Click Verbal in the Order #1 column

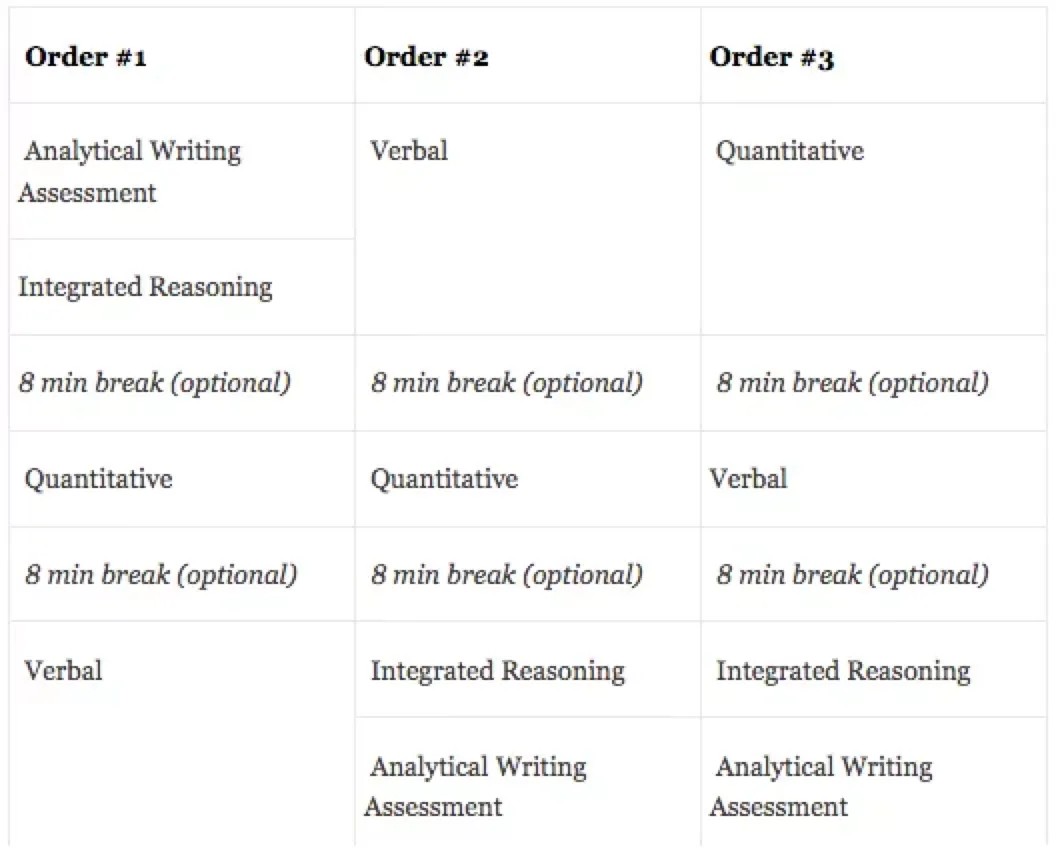click(63, 670)
